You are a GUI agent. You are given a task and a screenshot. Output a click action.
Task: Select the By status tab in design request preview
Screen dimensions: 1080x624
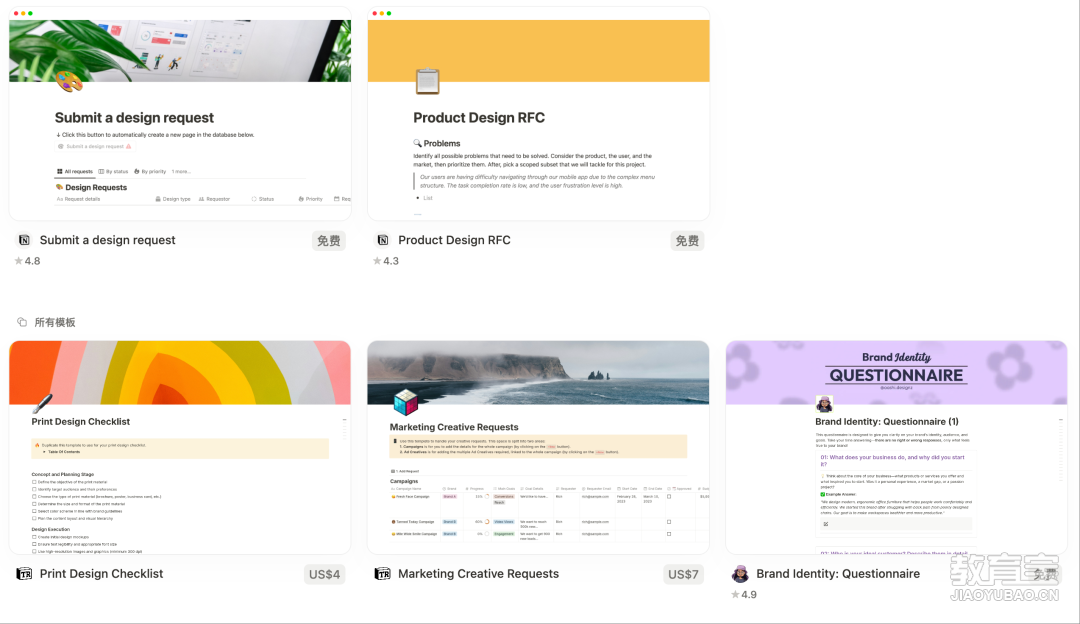(114, 171)
